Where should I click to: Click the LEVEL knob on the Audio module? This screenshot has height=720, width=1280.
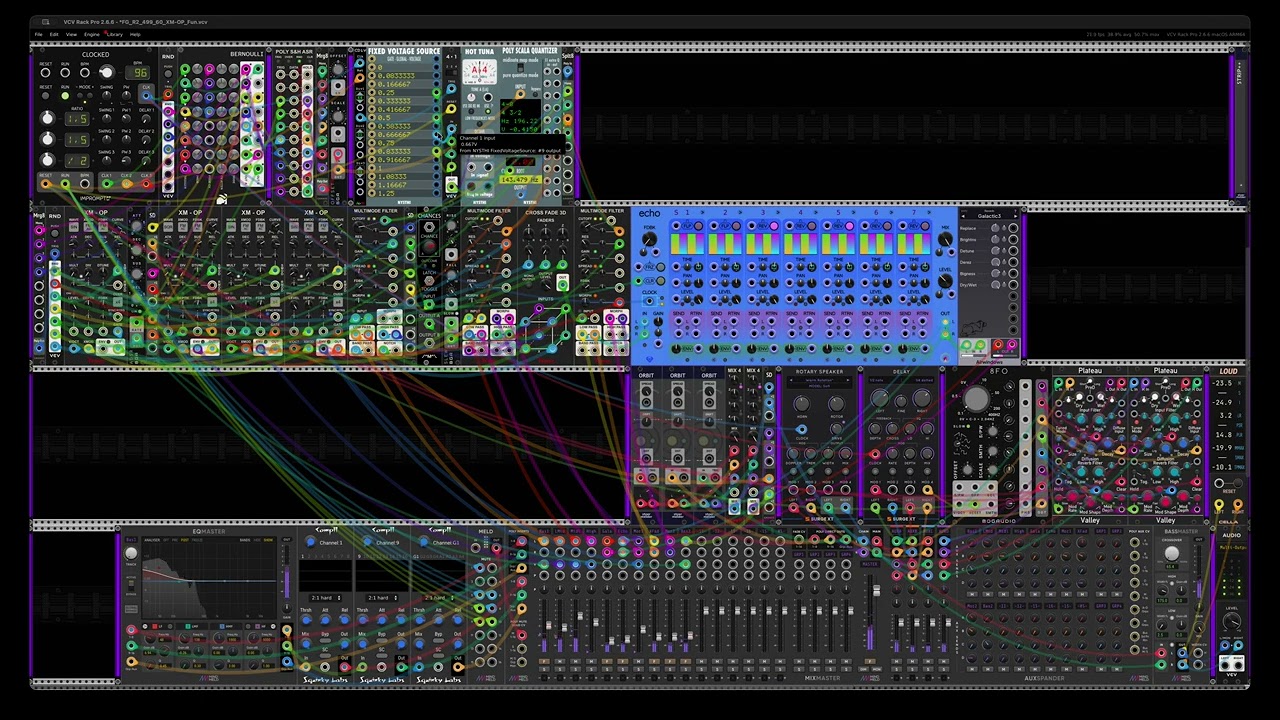(x=1231, y=621)
